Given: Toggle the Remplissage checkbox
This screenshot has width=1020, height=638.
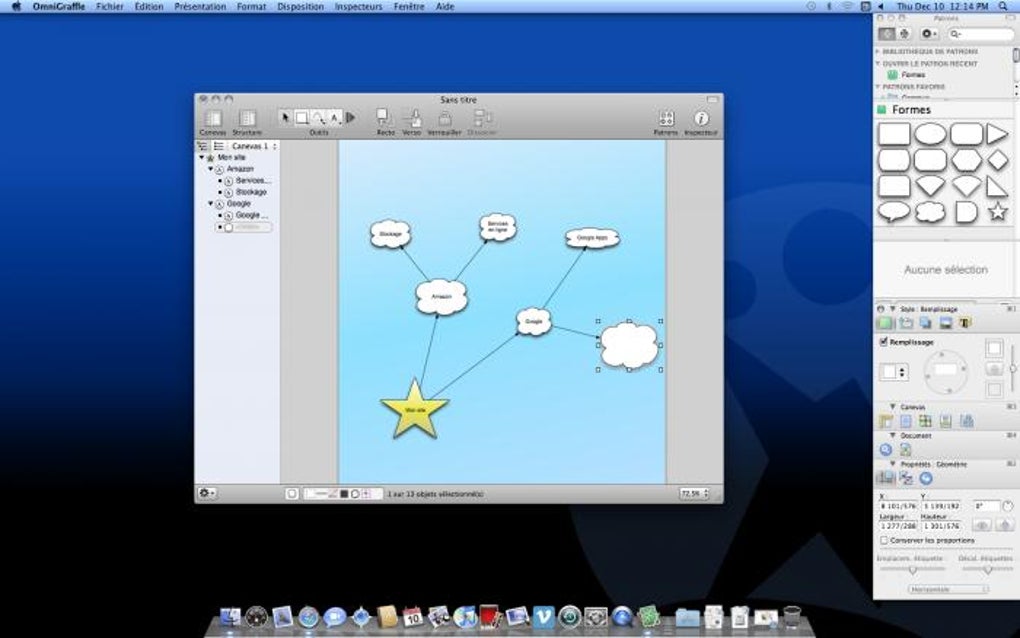Looking at the screenshot, I should pyautogui.click(x=883, y=341).
